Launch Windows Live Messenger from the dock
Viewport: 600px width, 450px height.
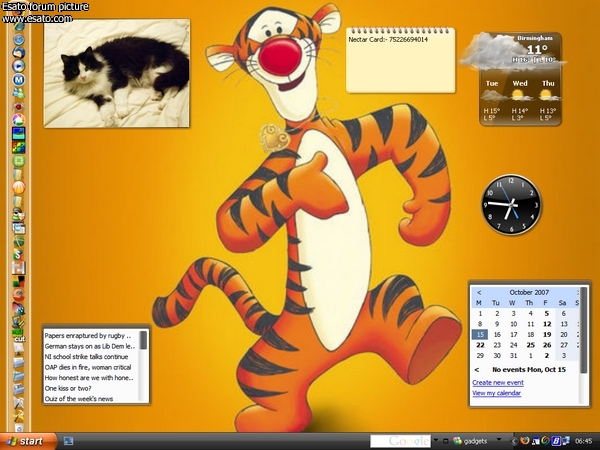(x=18, y=93)
